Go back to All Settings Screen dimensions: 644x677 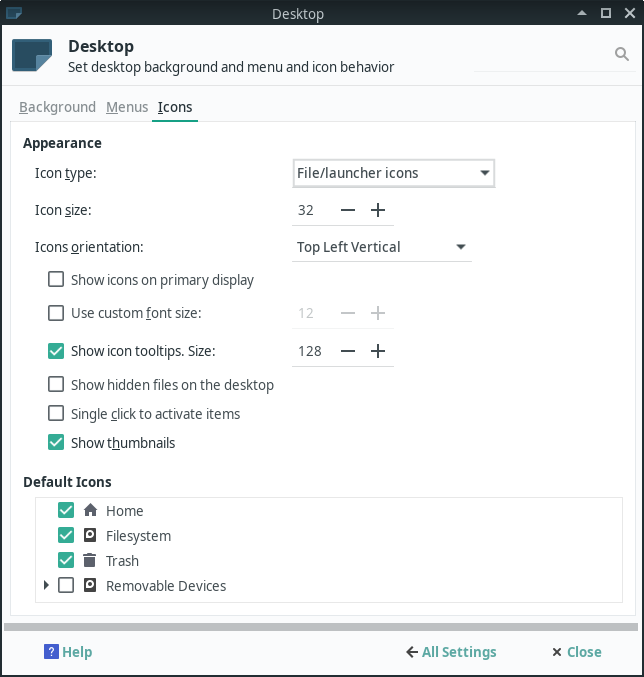tap(451, 652)
